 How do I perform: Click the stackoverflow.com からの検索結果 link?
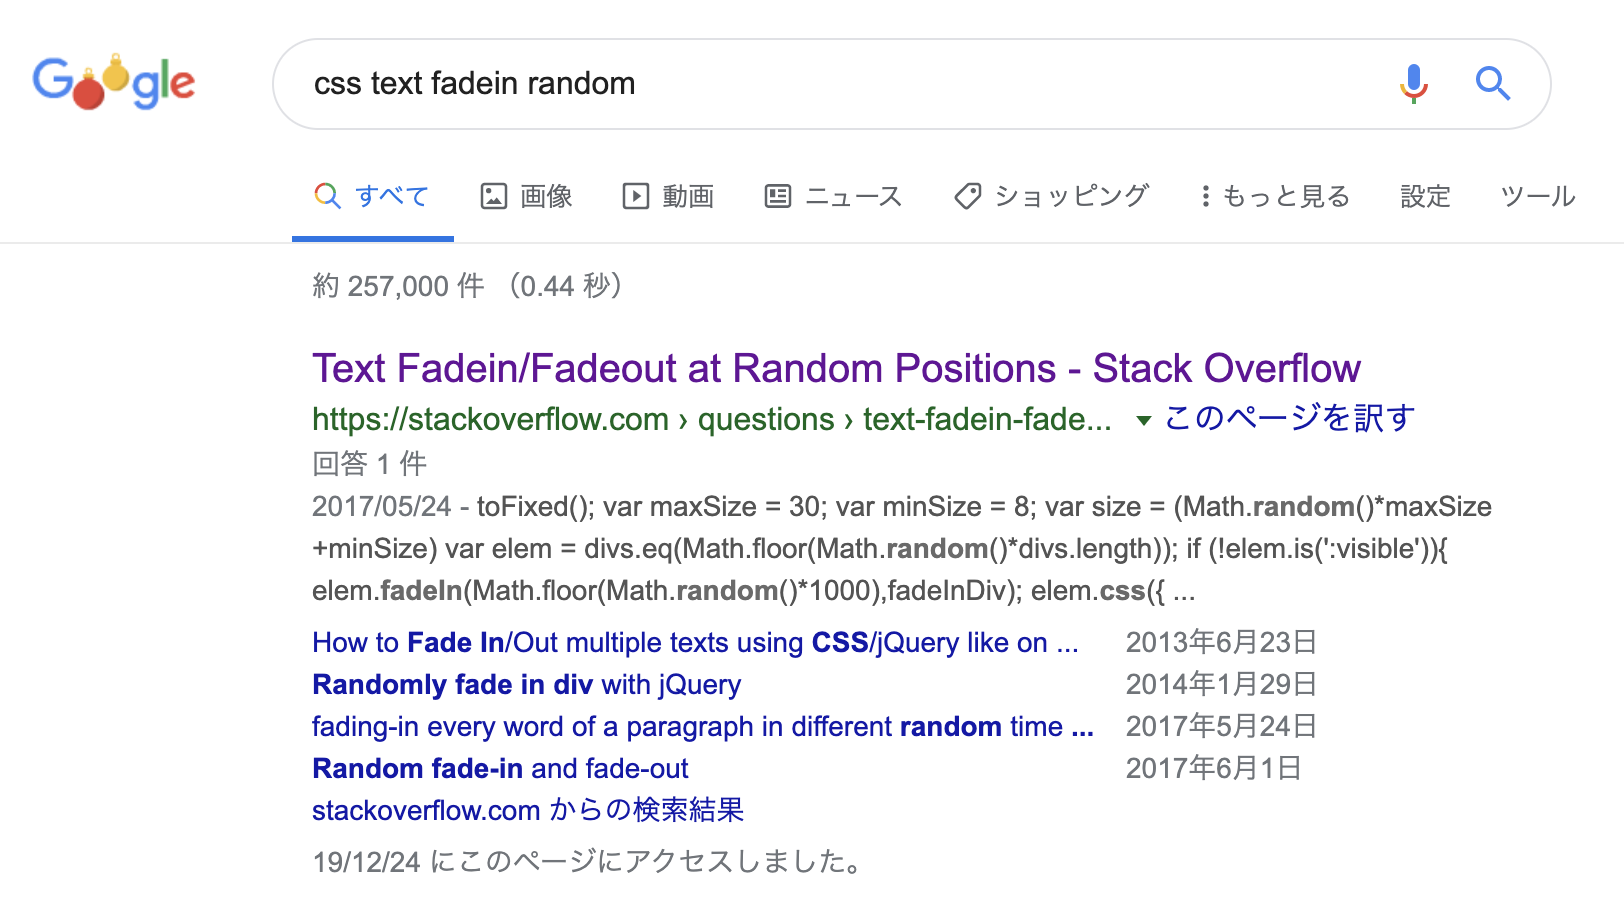point(527,810)
